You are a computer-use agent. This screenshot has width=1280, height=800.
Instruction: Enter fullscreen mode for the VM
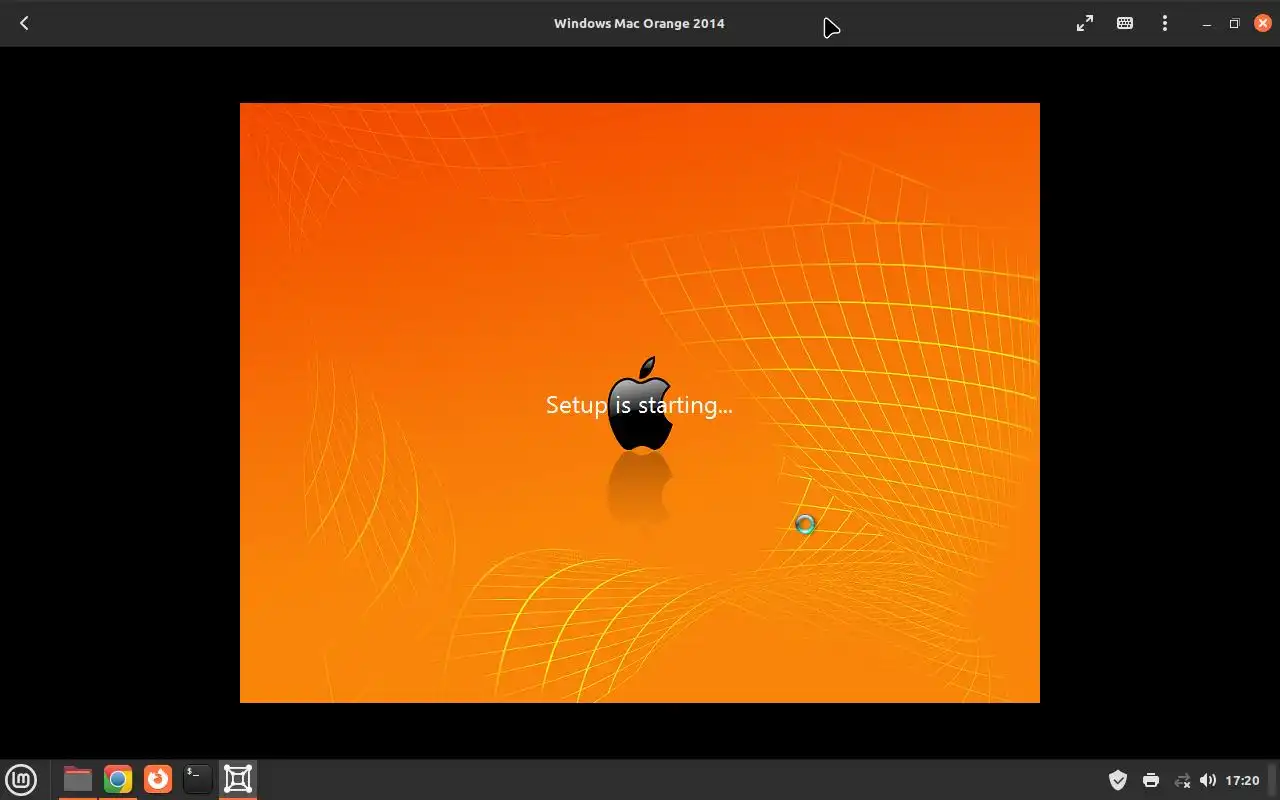(x=1085, y=23)
